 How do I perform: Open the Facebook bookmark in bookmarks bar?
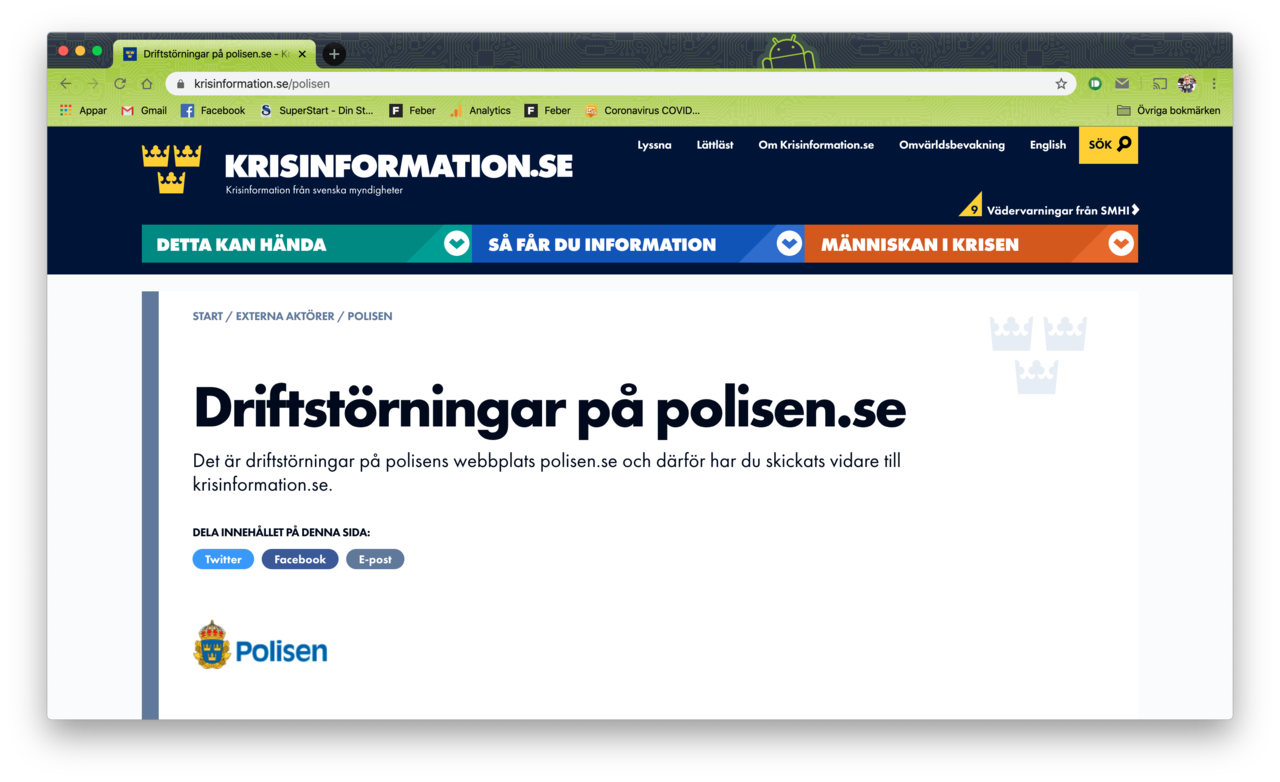pos(213,111)
